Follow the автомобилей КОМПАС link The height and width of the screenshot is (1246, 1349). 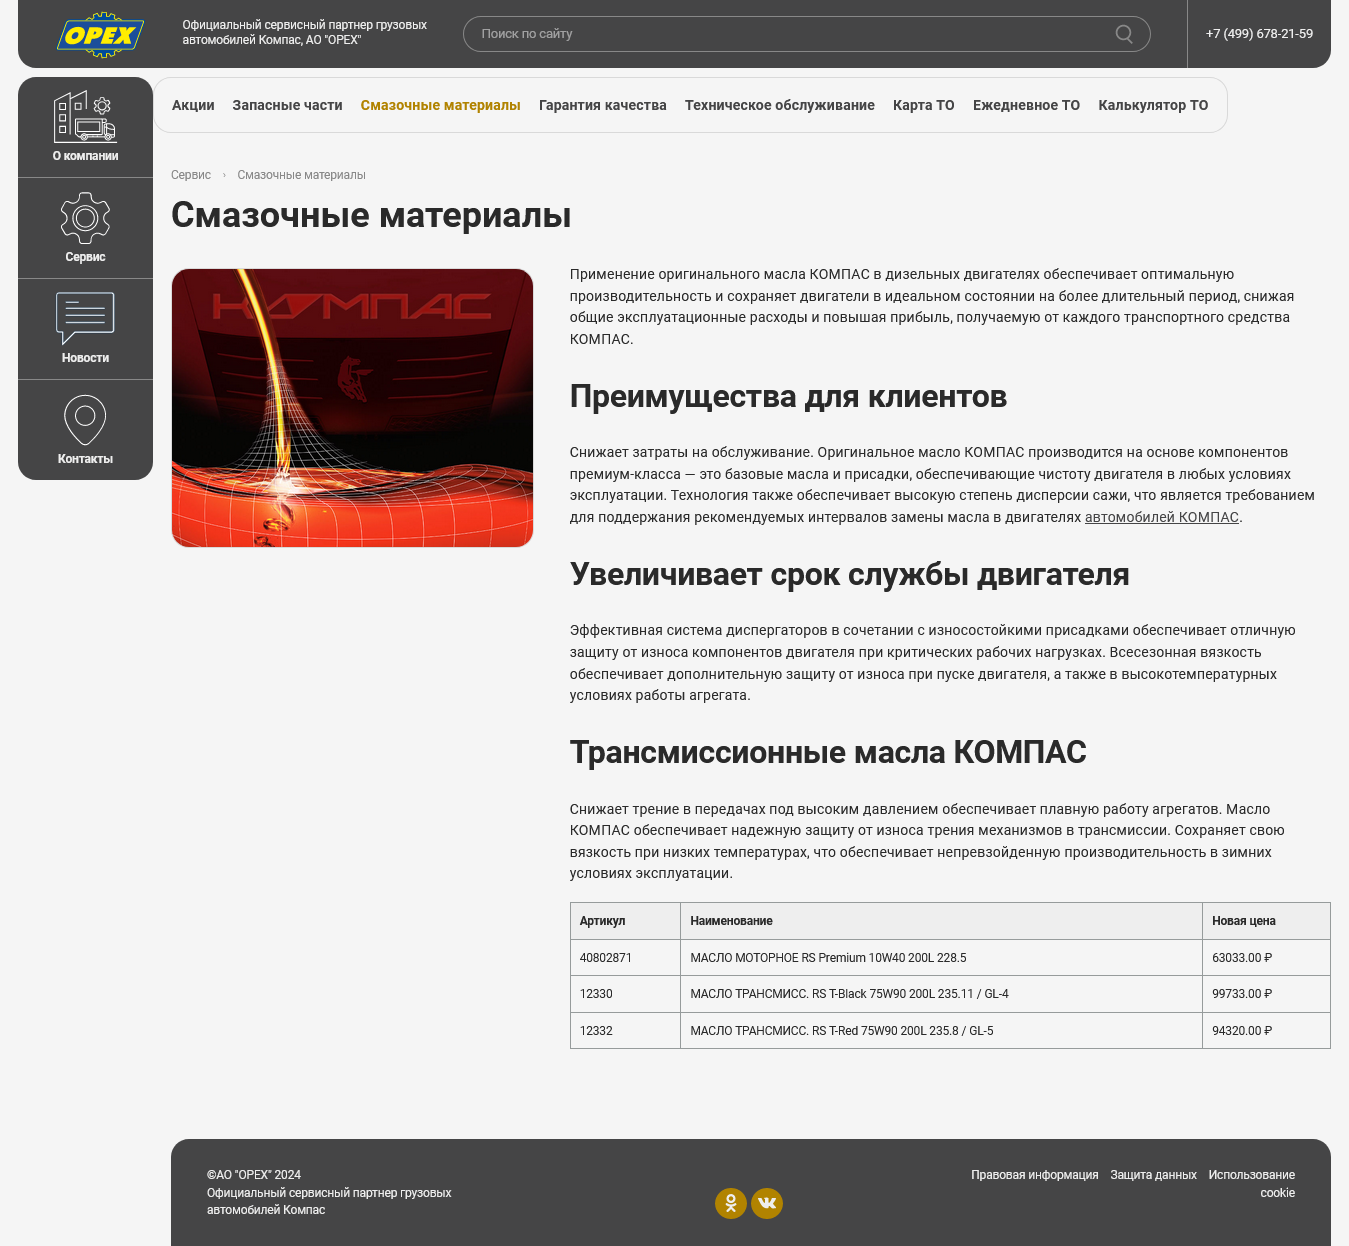[x=1162, y=518]
